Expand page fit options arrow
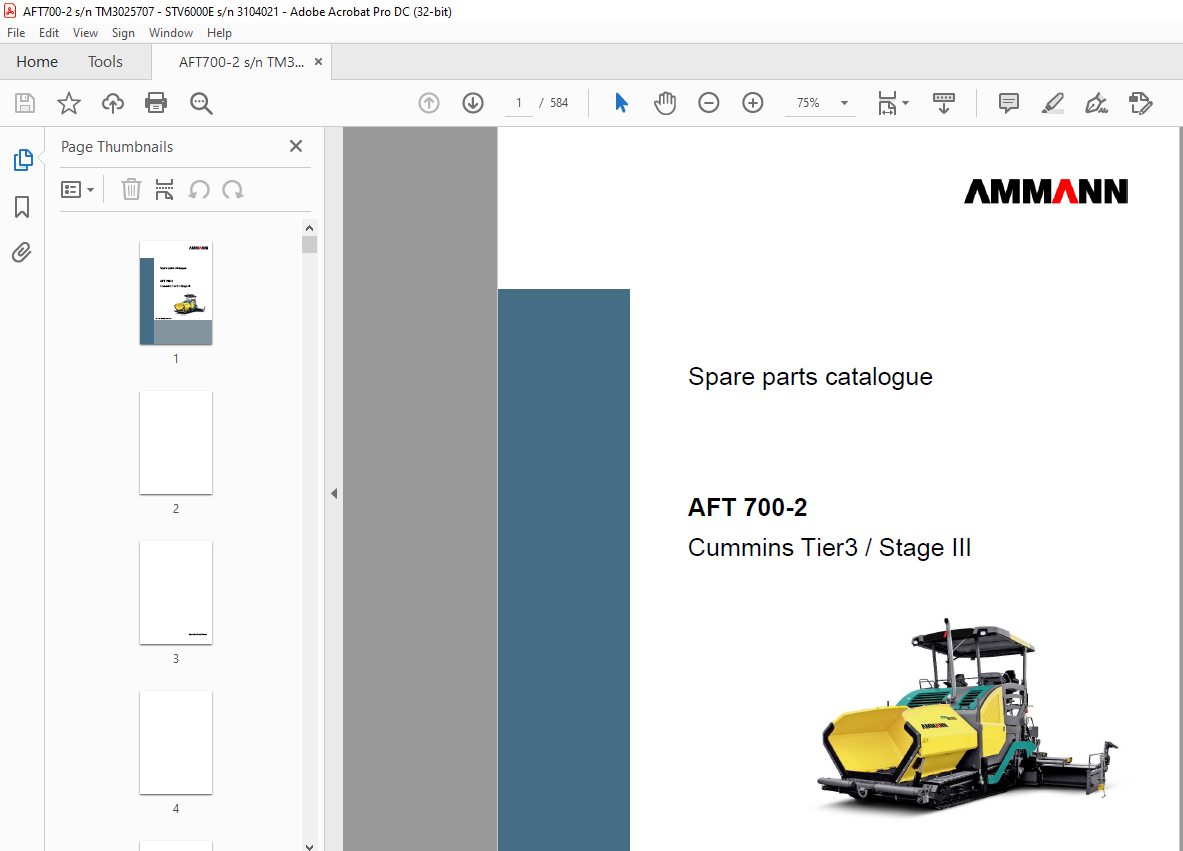The image size is (1183, 851). click(905, 103)
